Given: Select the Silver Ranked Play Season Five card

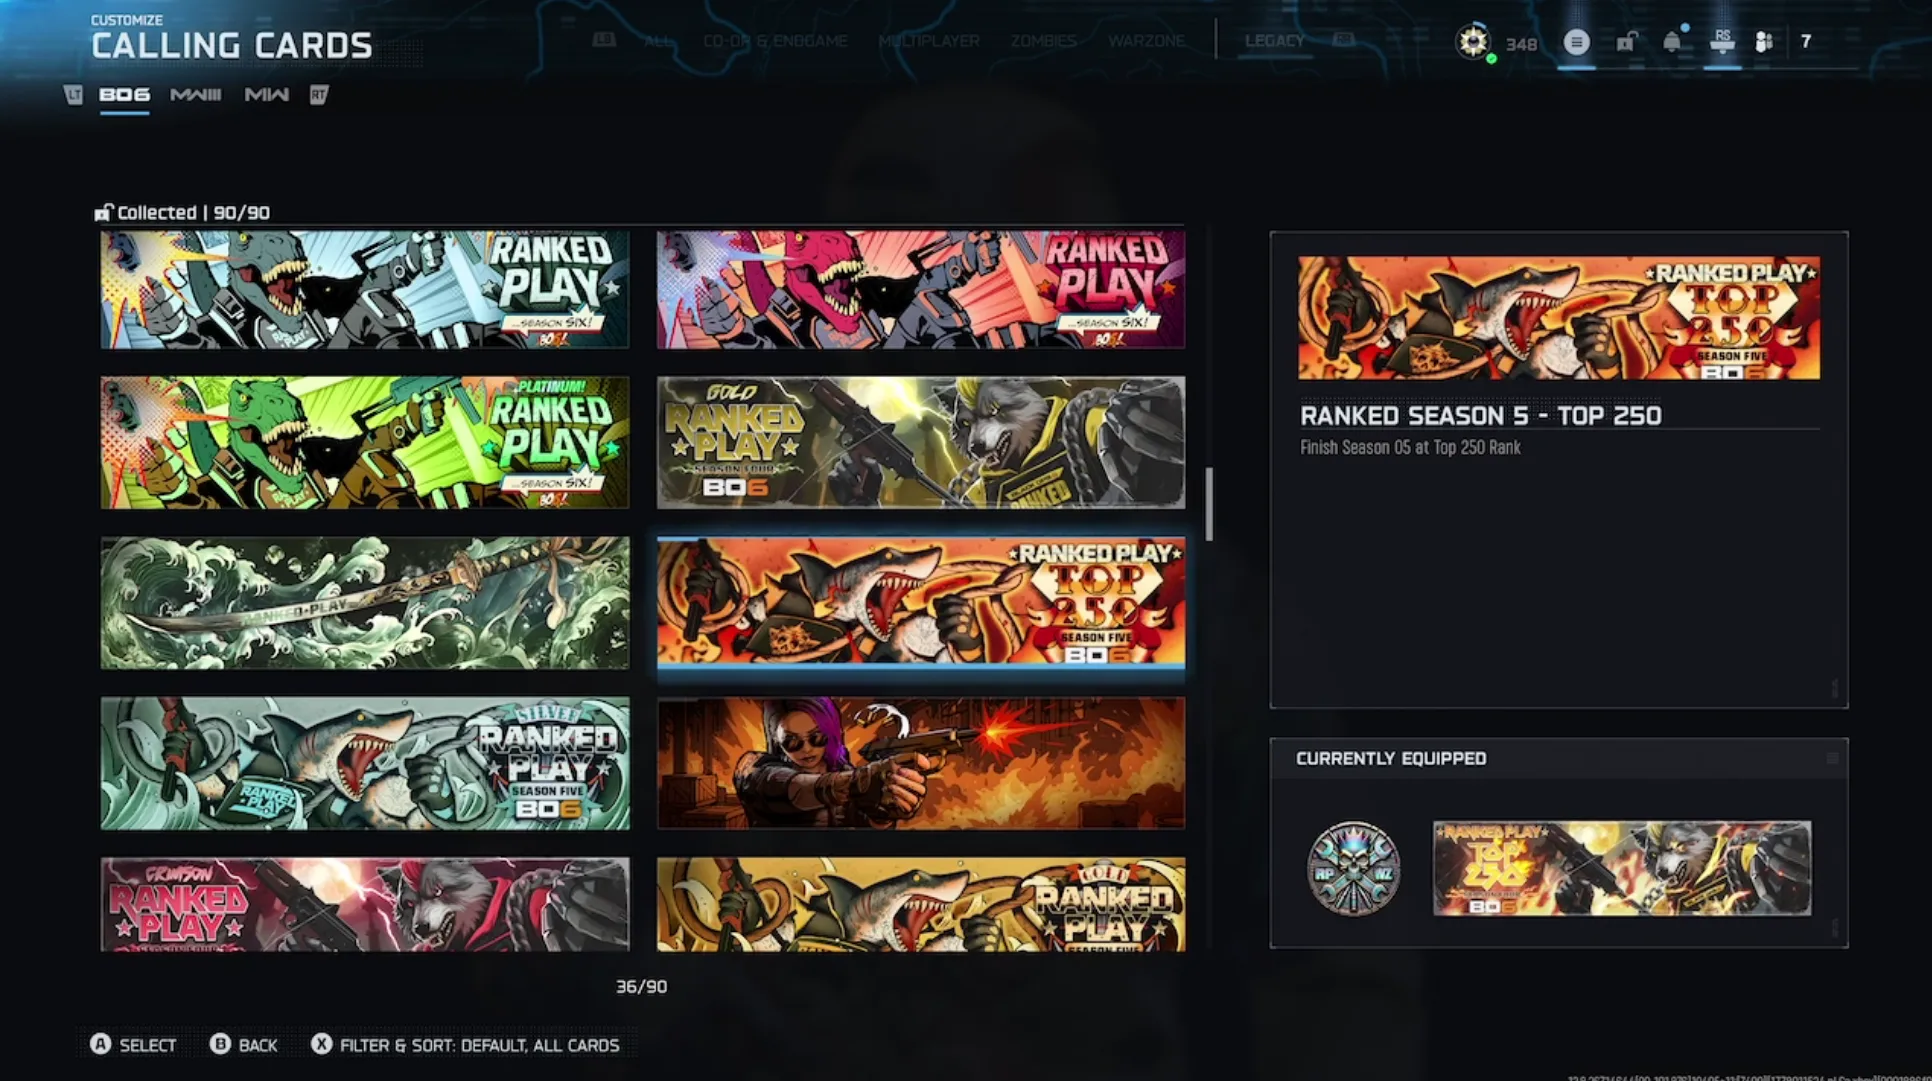Looking at the screenshot, I should click(x=365, y=763).
